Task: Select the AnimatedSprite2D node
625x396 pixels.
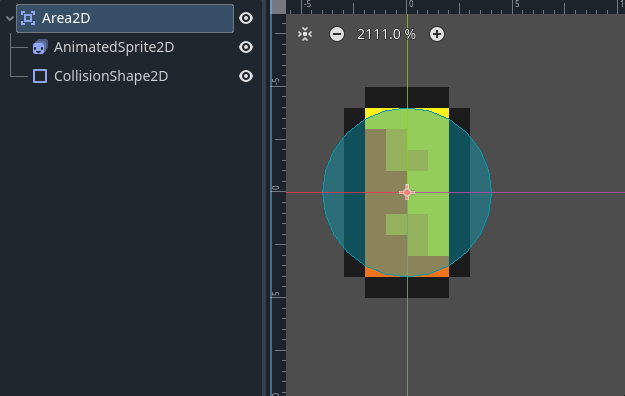Action: tap(114, 47)
